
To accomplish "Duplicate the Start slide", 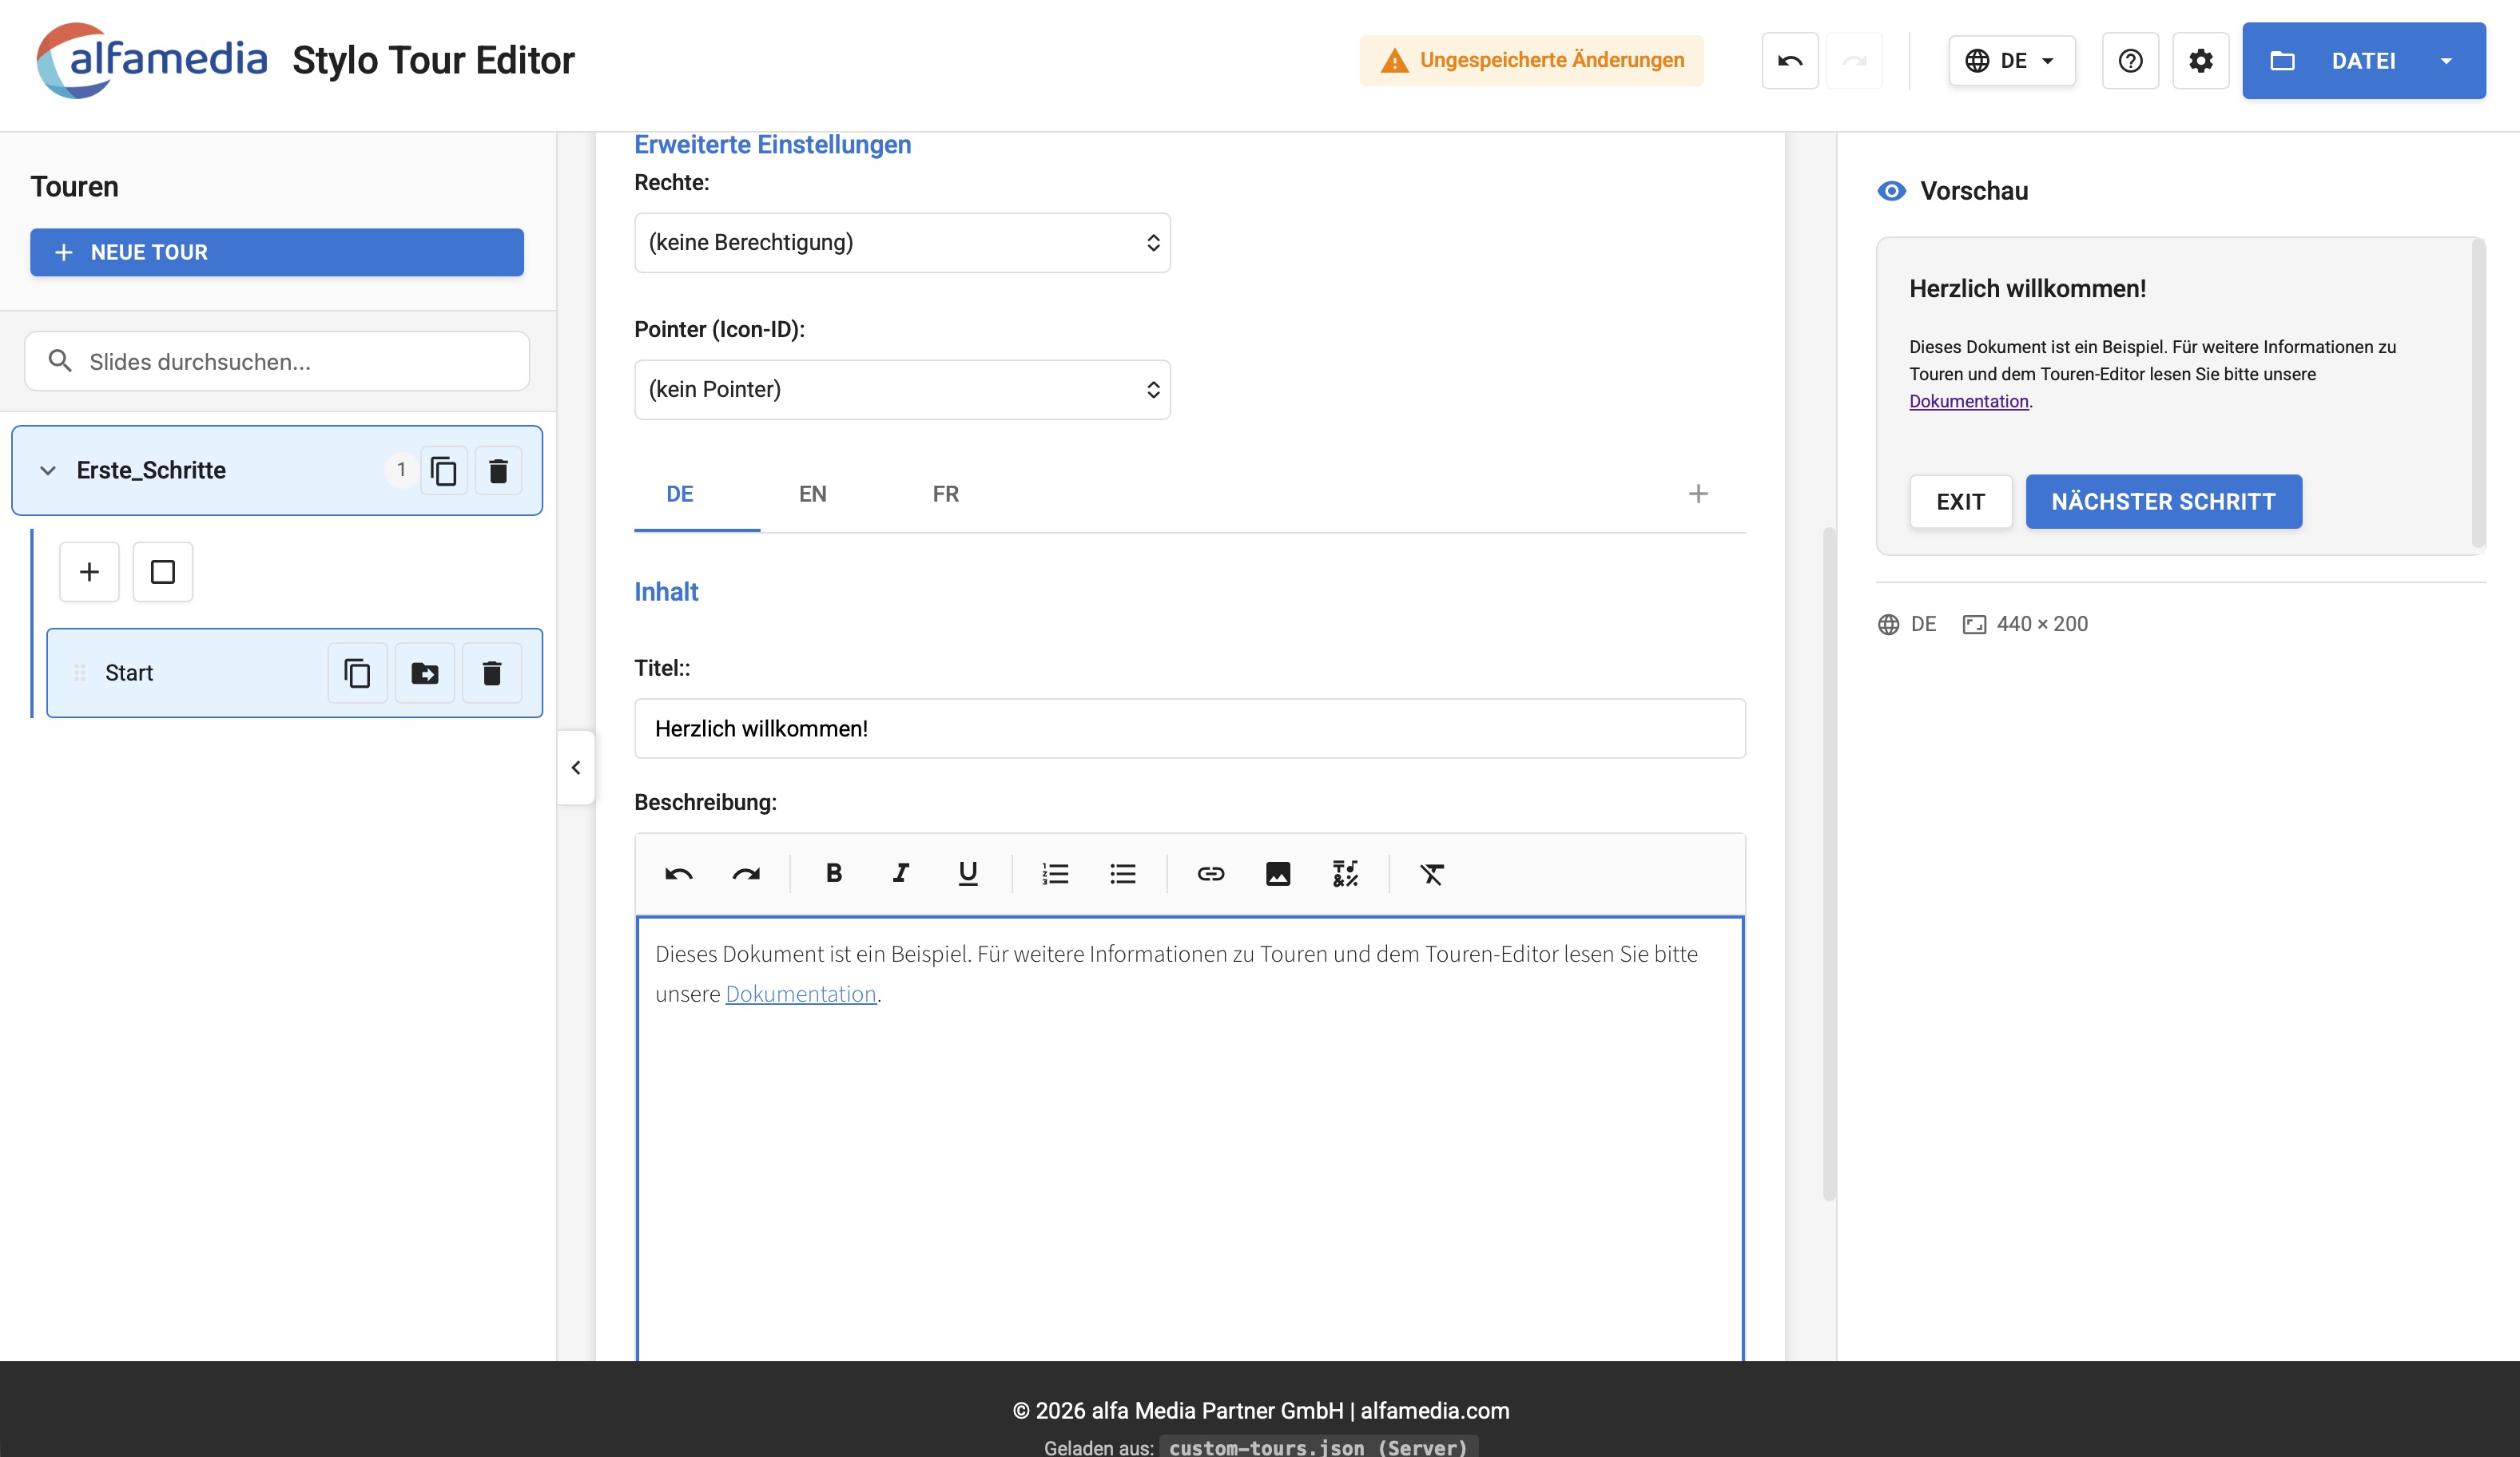I will (357, 673).
